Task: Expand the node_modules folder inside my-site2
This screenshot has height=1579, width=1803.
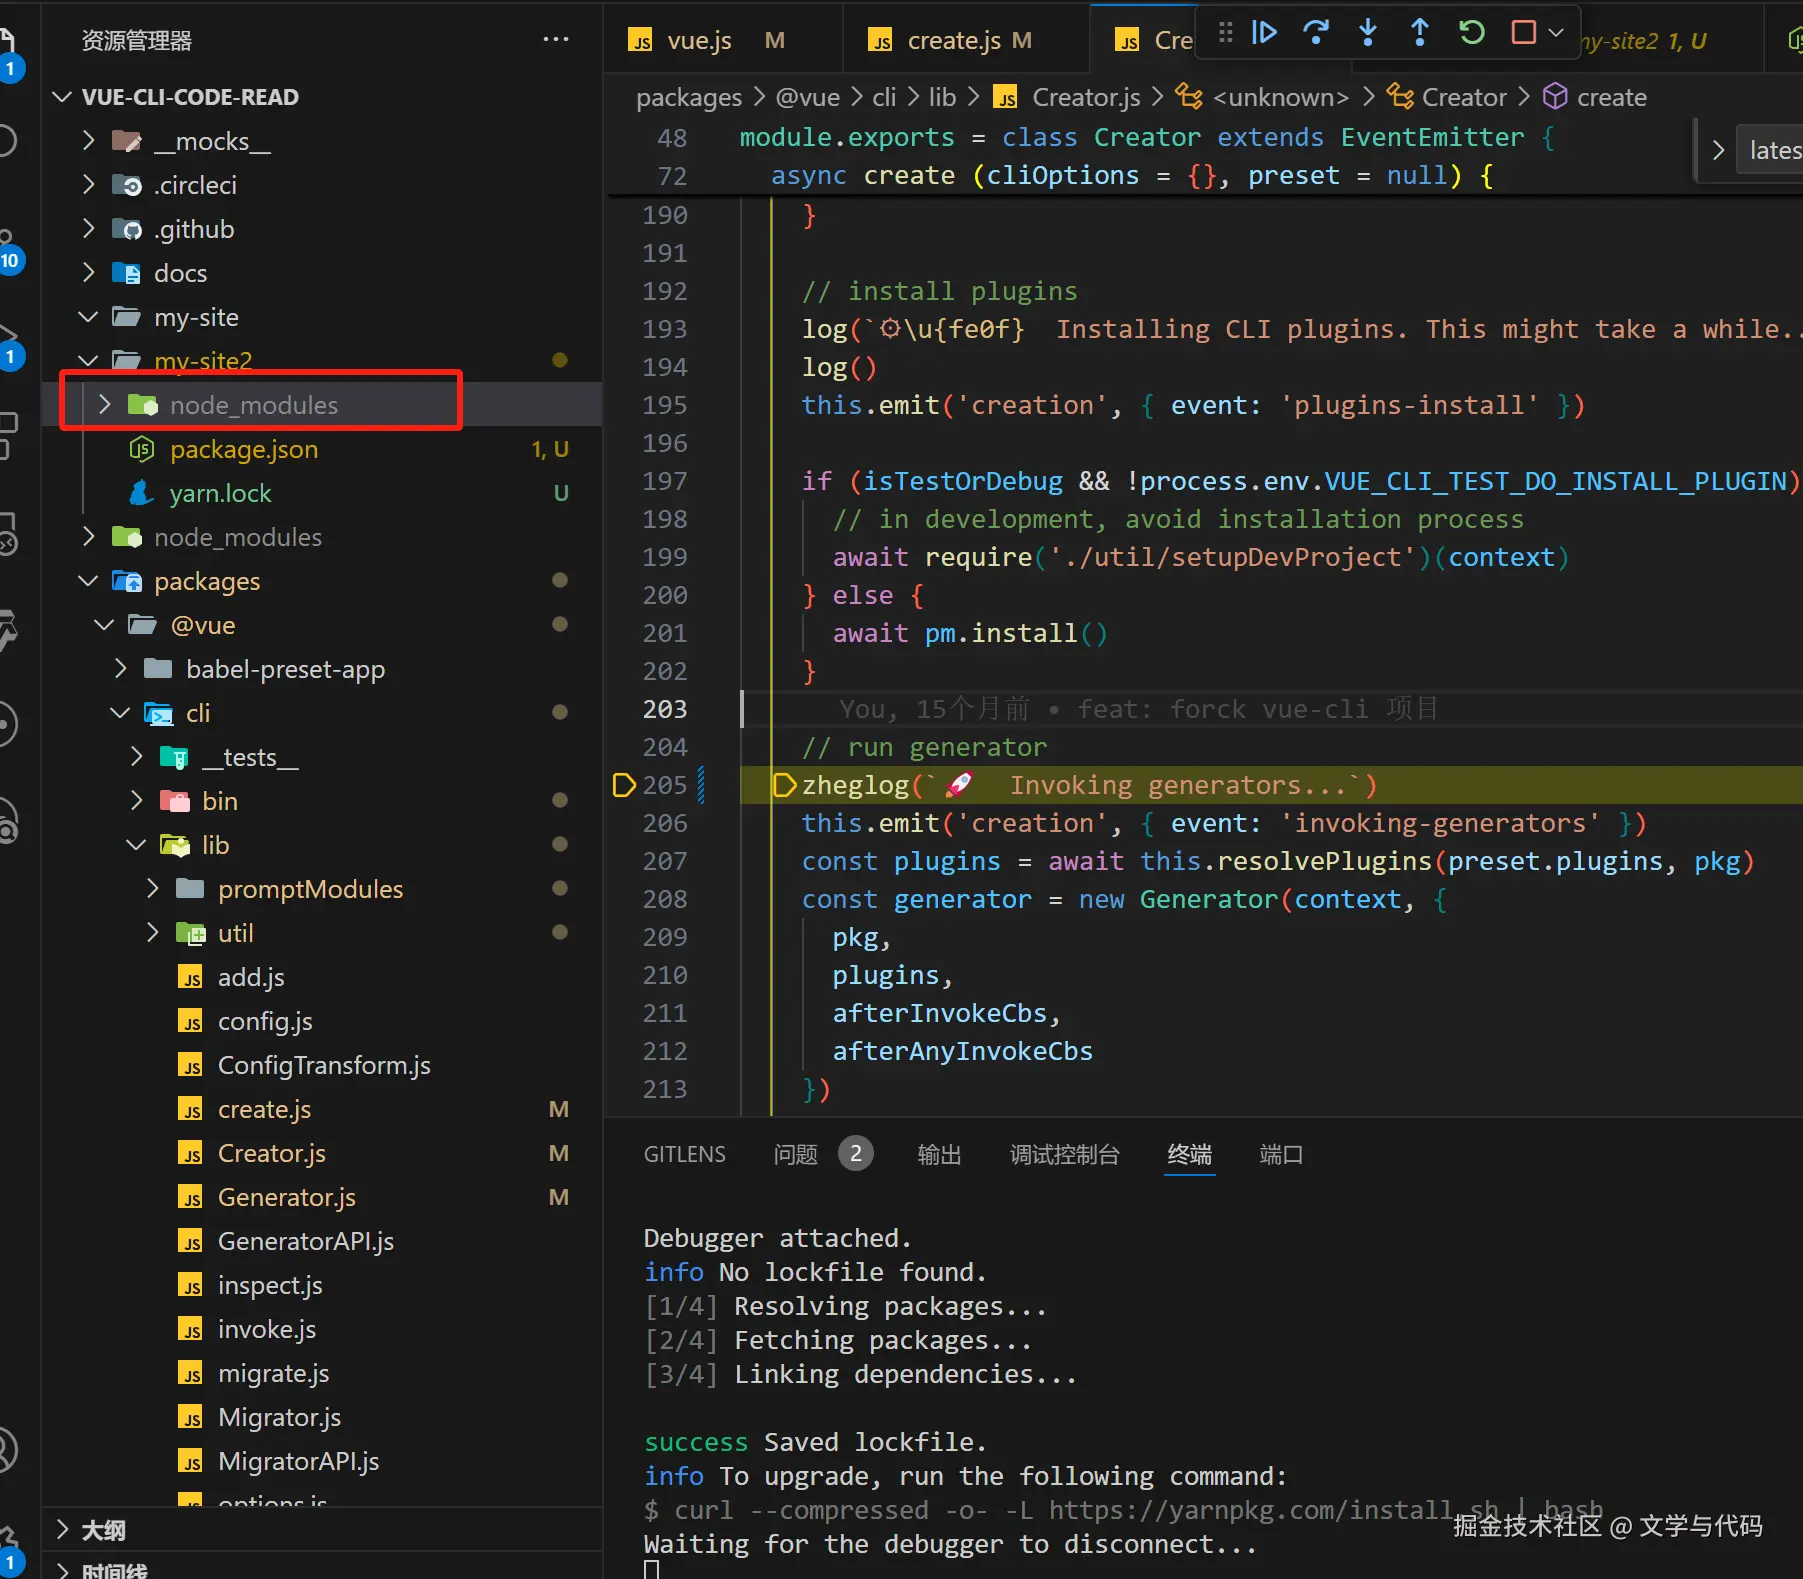Action: click(105, 405)
